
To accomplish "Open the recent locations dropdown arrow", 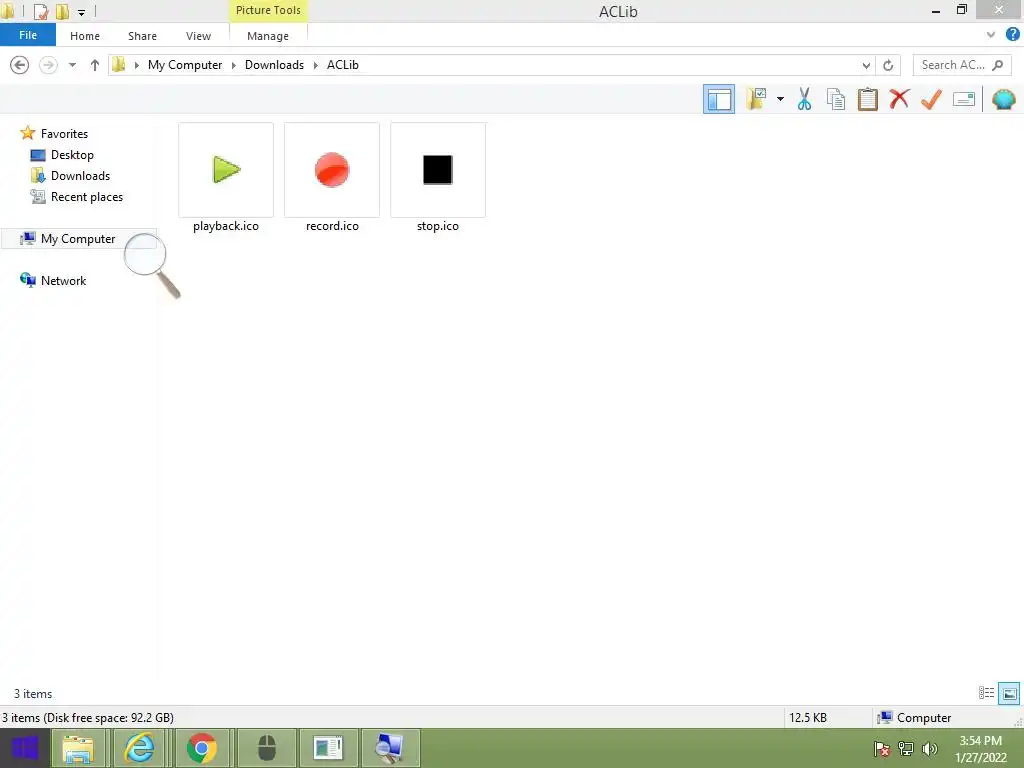I will [72, 65].
